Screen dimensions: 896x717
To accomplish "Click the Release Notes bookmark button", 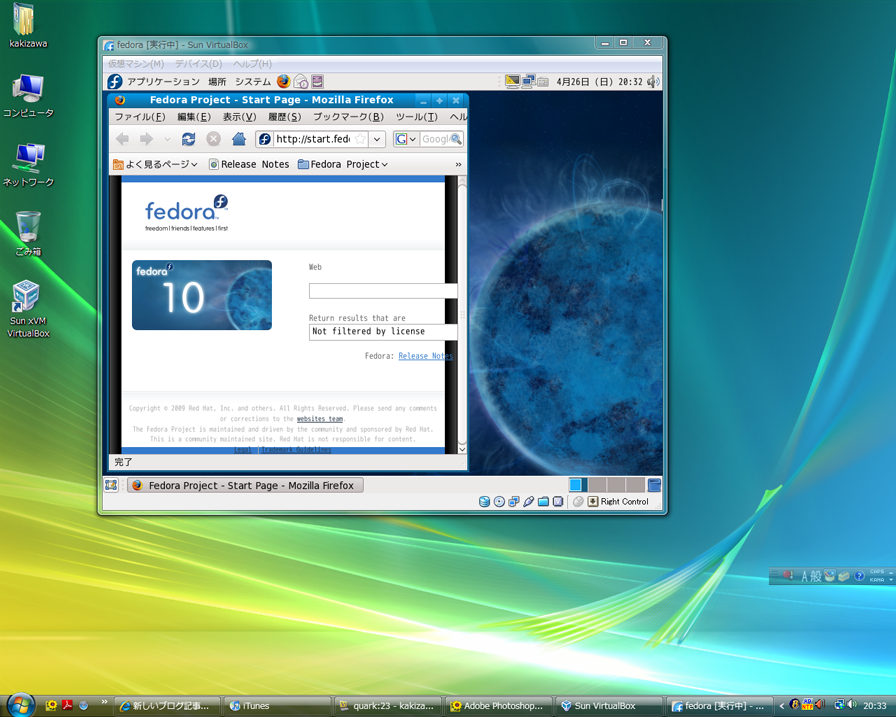I will (x=249, y=165).
